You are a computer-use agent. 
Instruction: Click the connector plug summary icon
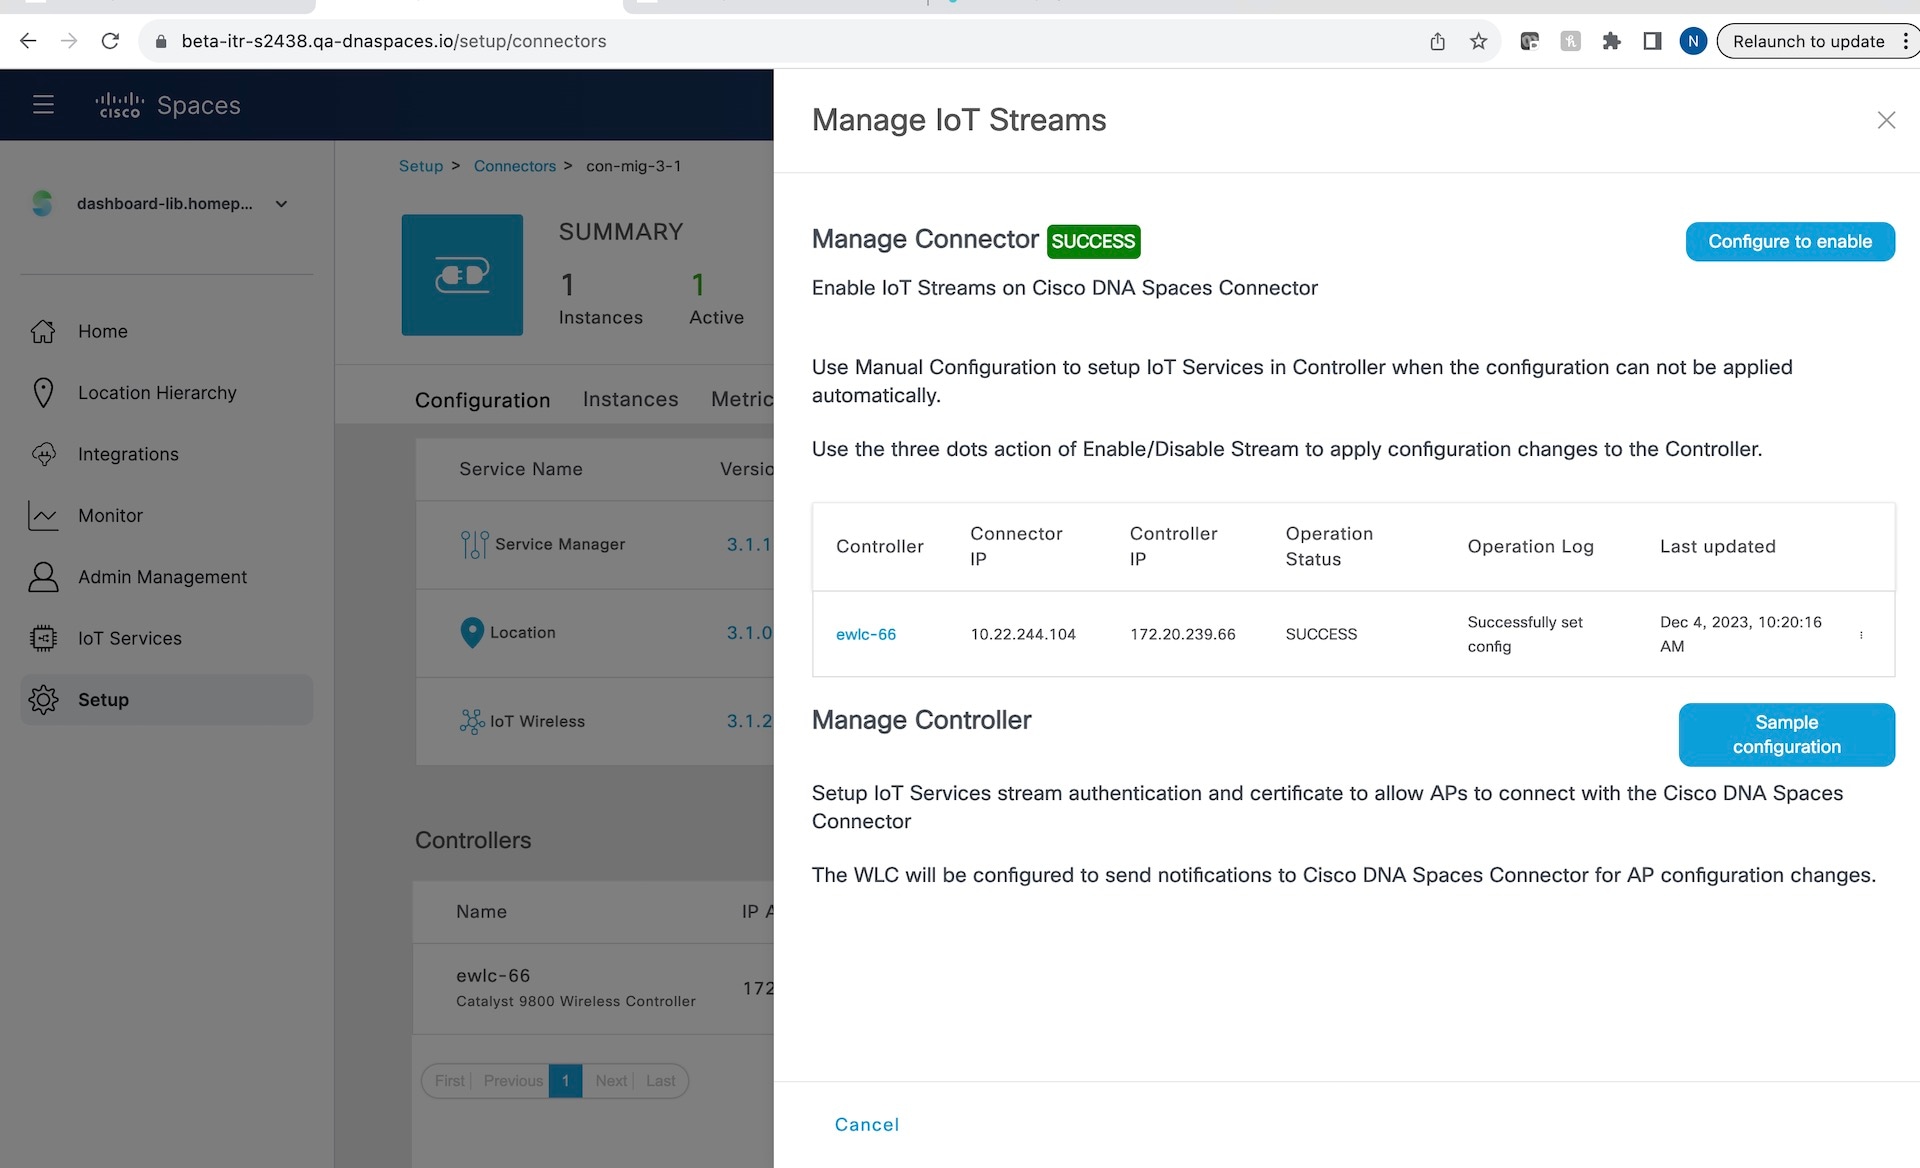[462, 275]
